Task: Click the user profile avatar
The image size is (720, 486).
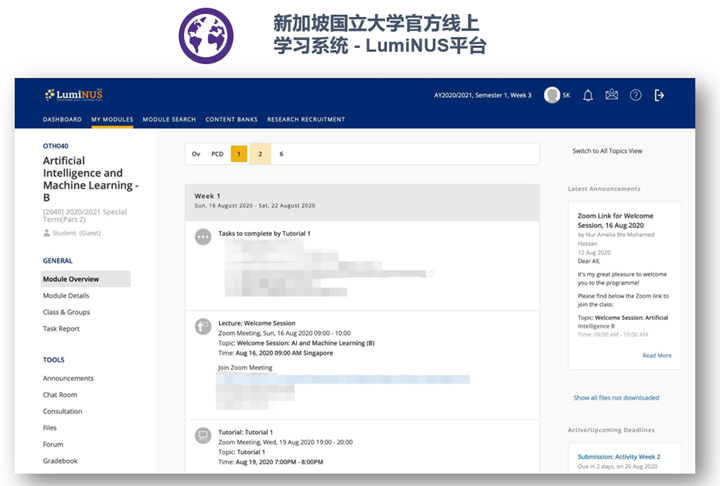Action: [551, 95]
